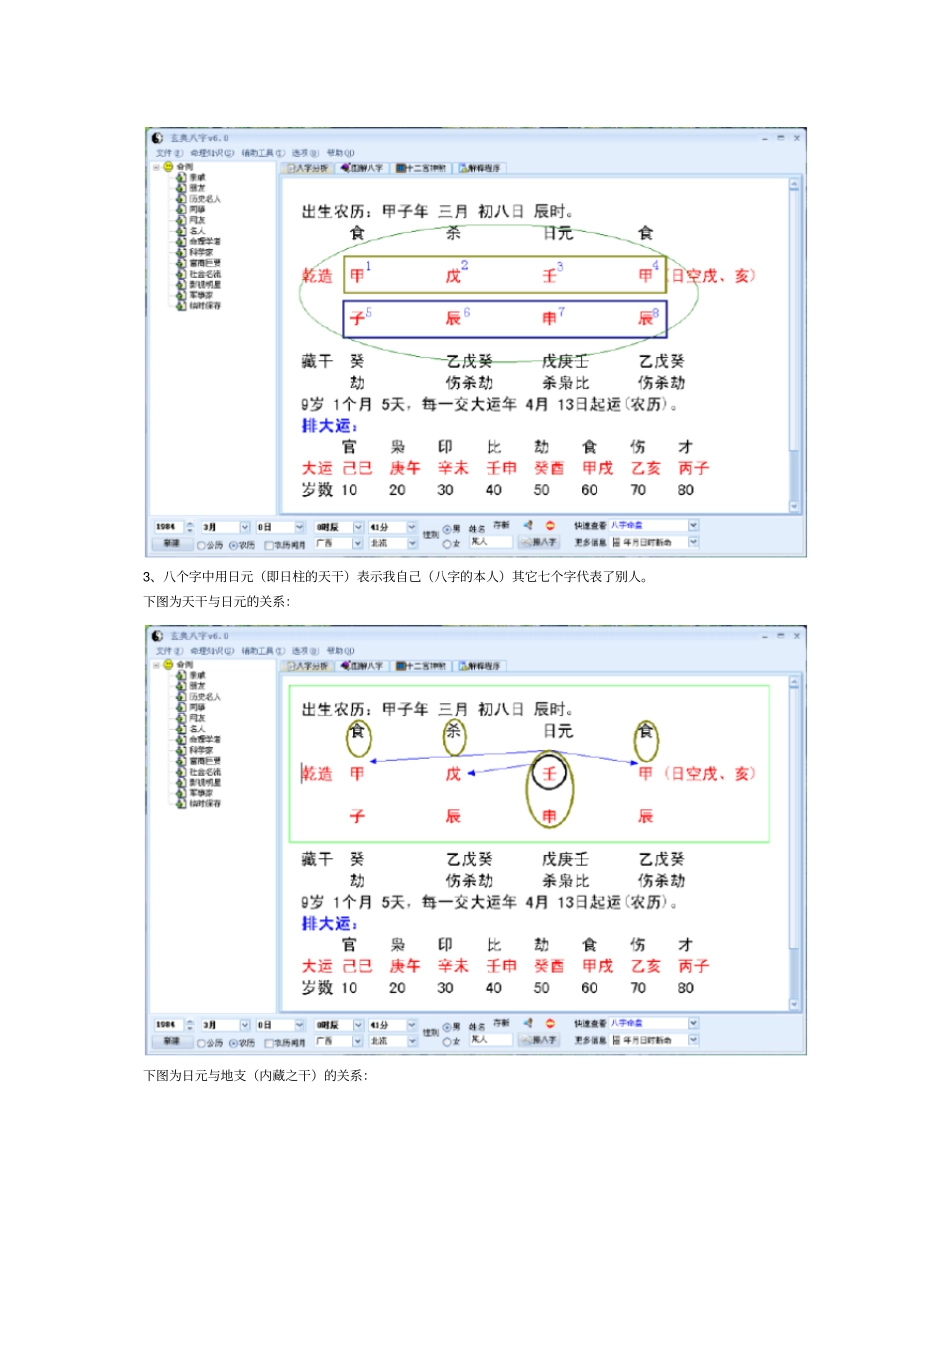Image resolution: width=950 pixels, height=1345 pixels.
Task: Click the app logo icon in upper window title bar
Action: tap(157, 138)
